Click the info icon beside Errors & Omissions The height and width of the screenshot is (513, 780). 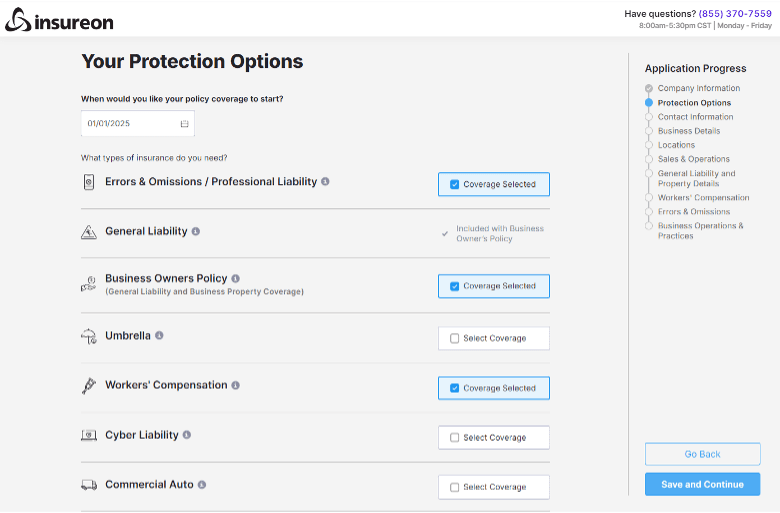pos(325,182)
